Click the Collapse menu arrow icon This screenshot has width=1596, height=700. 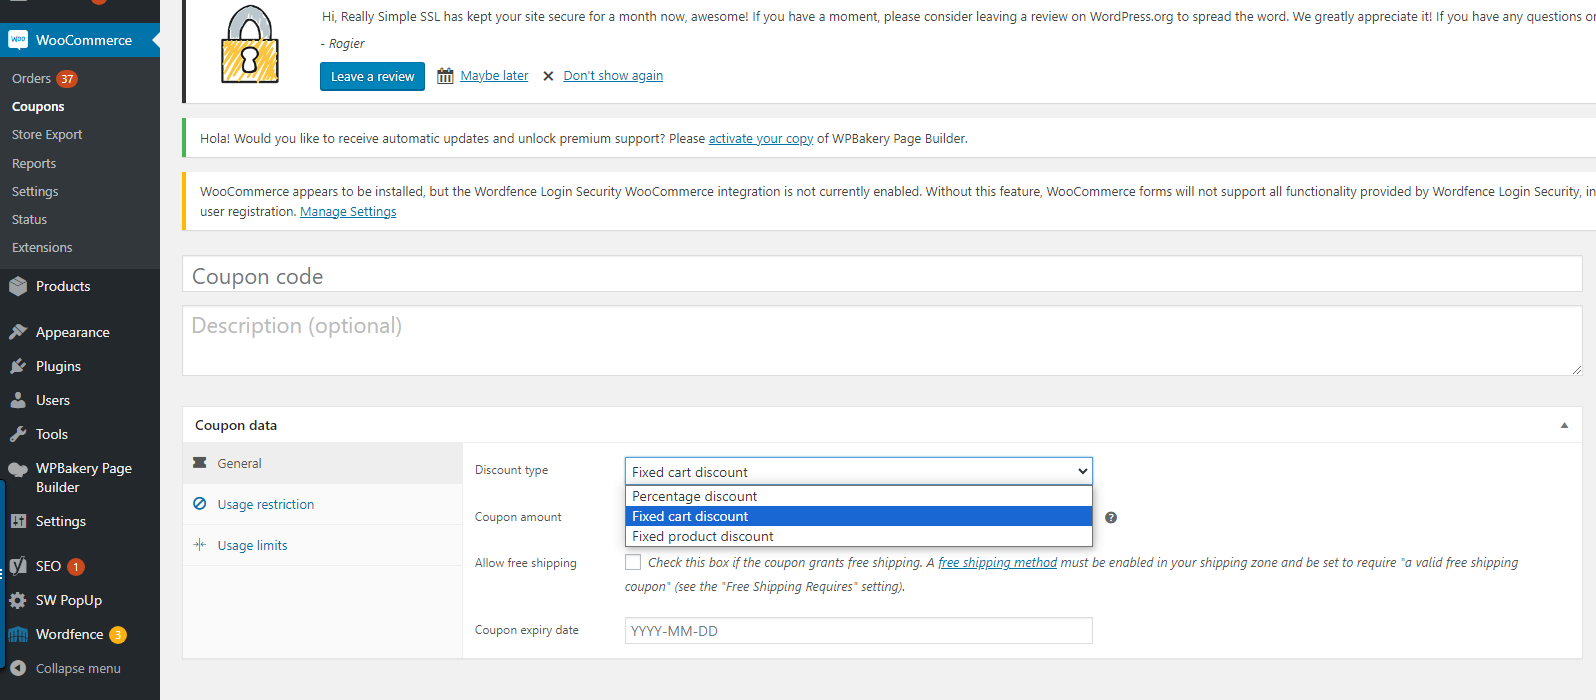pyautogui.click(x=18, y=668)
